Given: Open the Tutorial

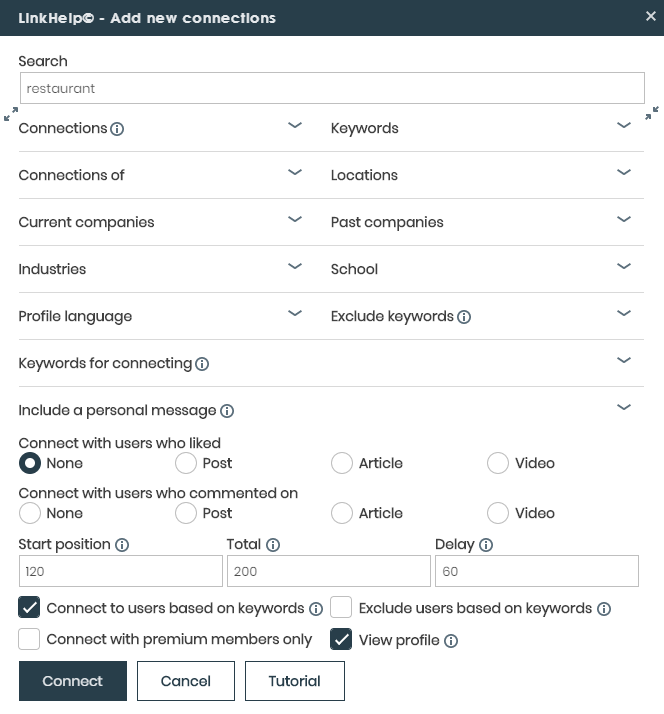Looking at the screenshot, I should pyautogui.click(x=295, y=681).
